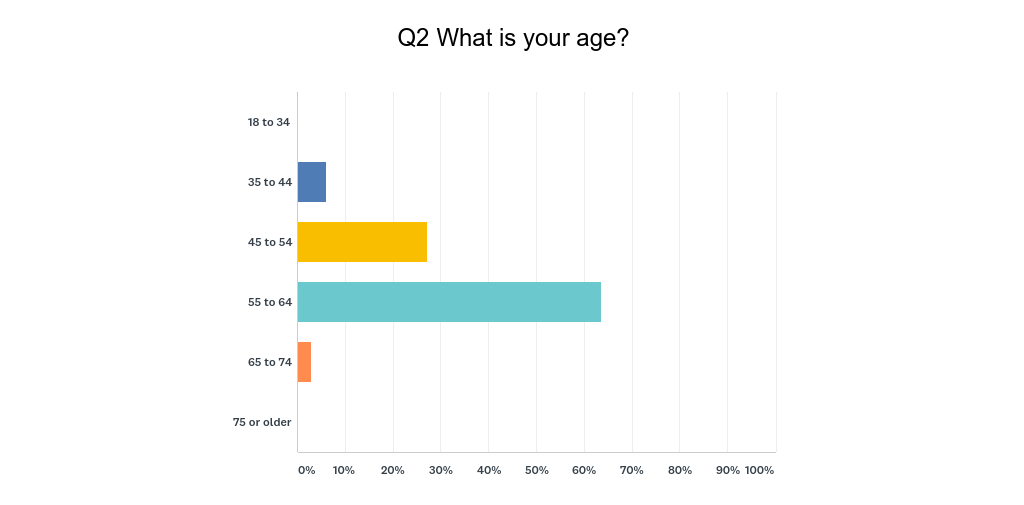The width and height of the screenshot is (1024, 505).
Task: Select the teal 55 to 64 bar
Action: click(449, 302)
